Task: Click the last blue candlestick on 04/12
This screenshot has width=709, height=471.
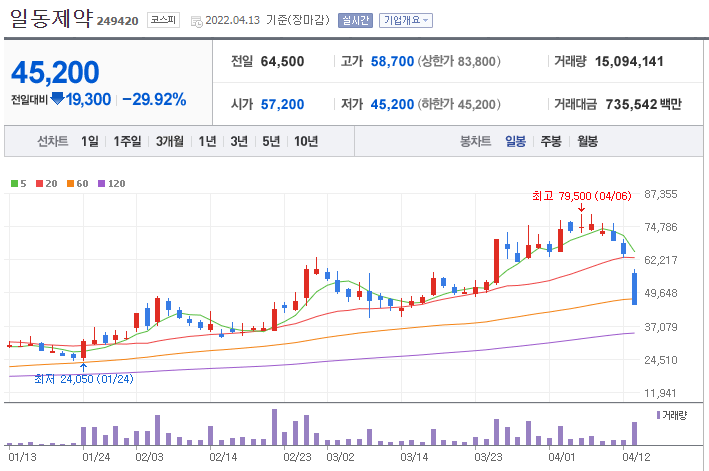Action: click(x=634, y=288)
